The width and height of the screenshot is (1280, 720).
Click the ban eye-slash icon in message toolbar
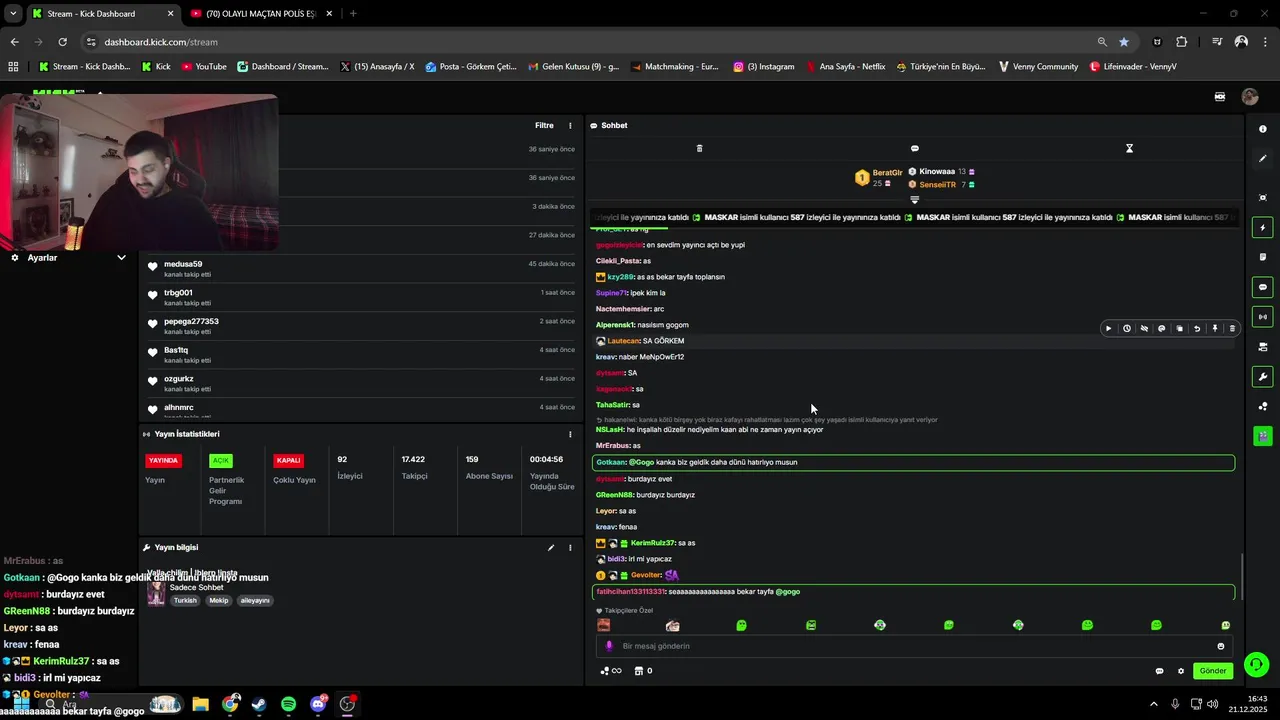pyautogui.click(x=1144, y=328)
